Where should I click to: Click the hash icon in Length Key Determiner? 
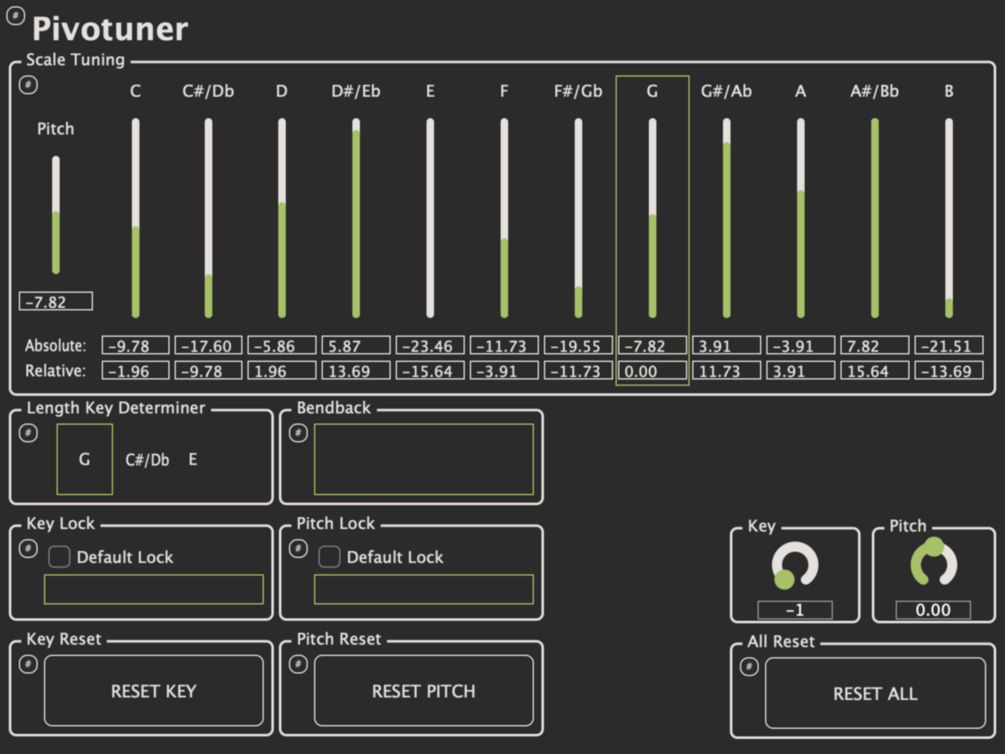tap(28, 433)
